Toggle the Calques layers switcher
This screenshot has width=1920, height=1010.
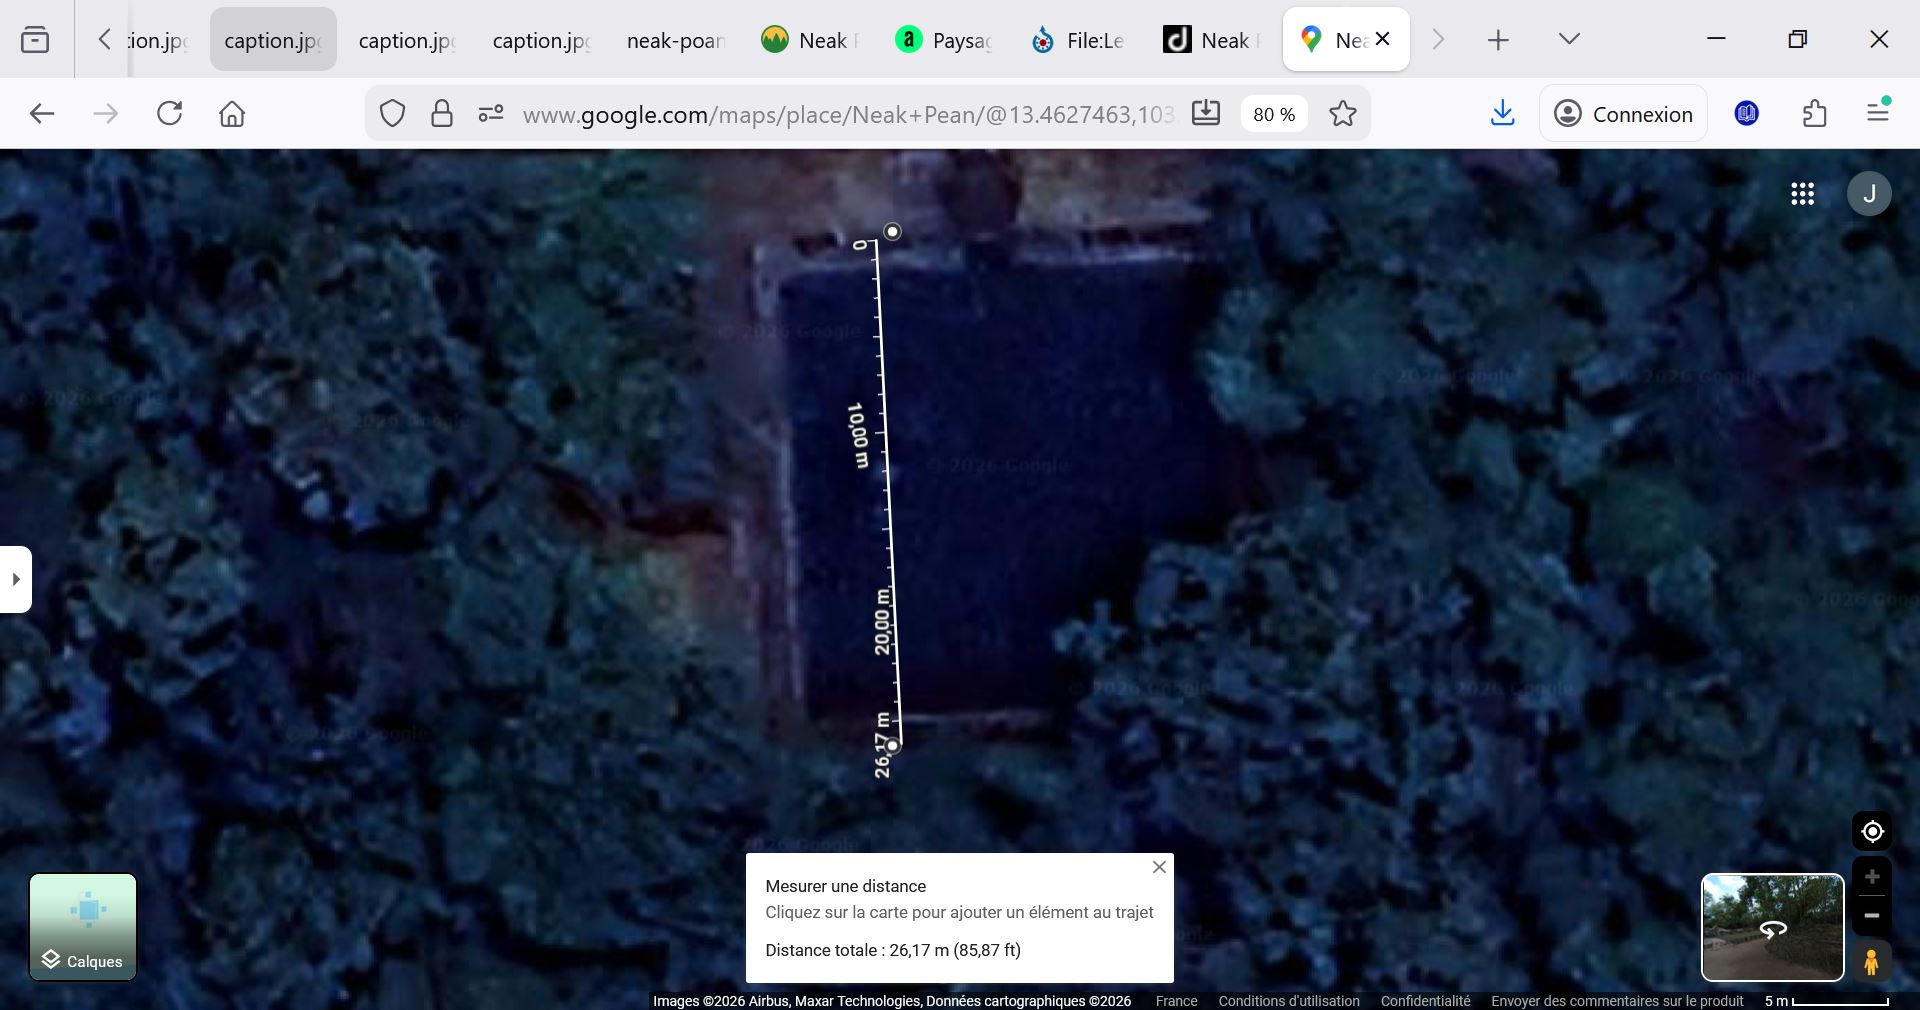[x=83, y=927]
